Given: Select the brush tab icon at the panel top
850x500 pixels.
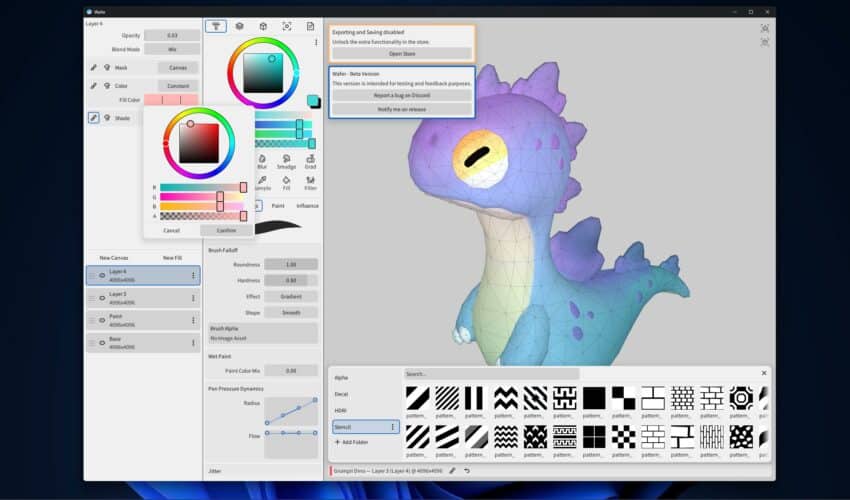Looking at the screenshot, I should click(x=215, y=26).
